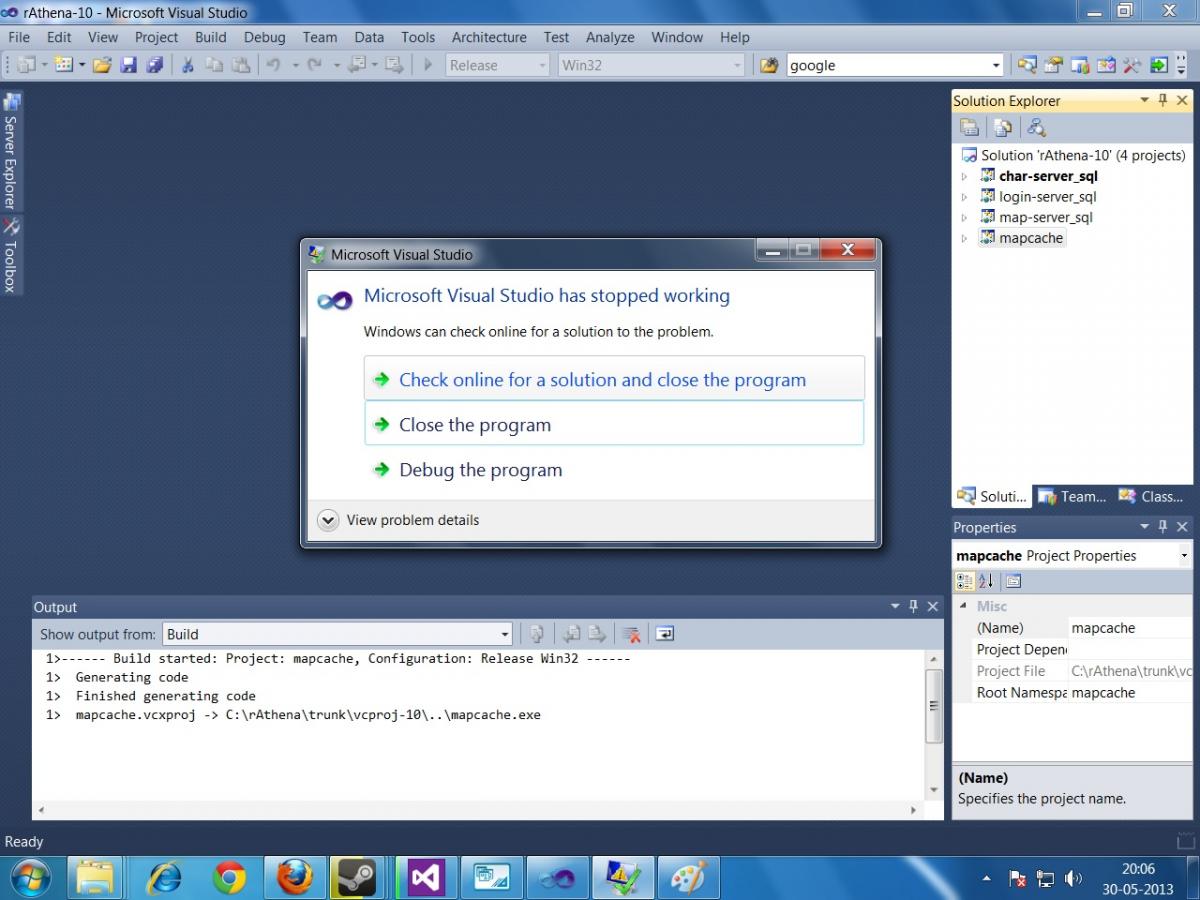Click the Copy toolbar icon
Screen dimensions: 1200x900
tap(213, 65)
